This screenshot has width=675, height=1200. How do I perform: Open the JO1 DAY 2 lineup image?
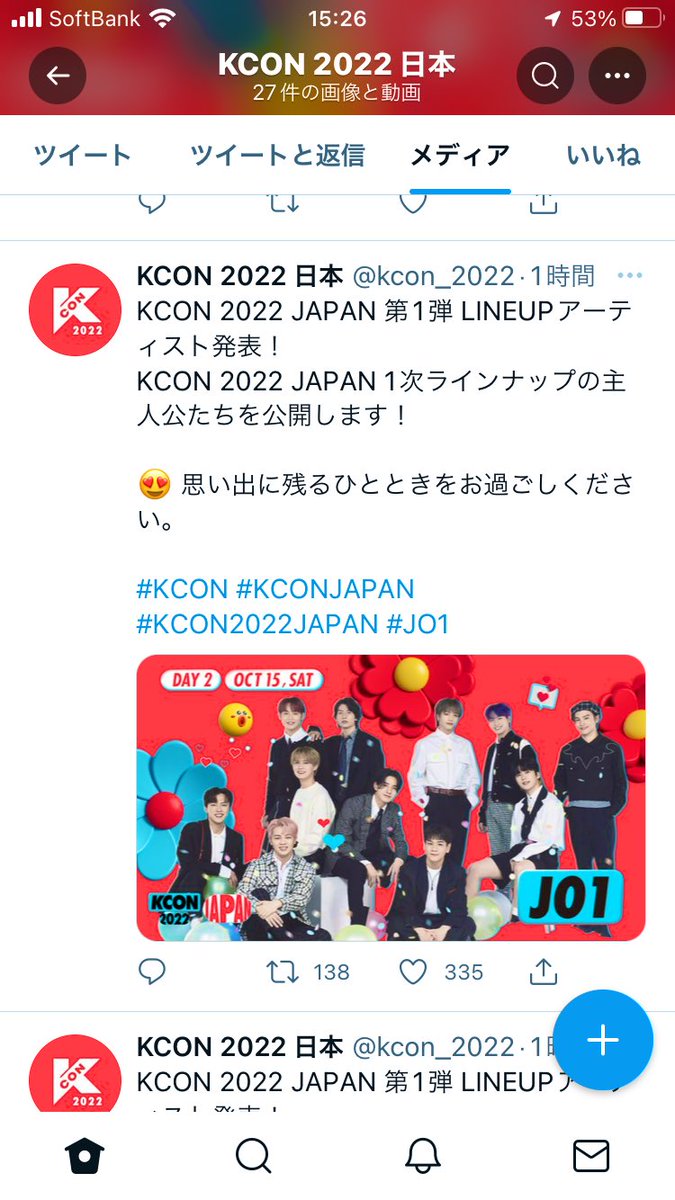pyautogui.click(x=391, y=798)
